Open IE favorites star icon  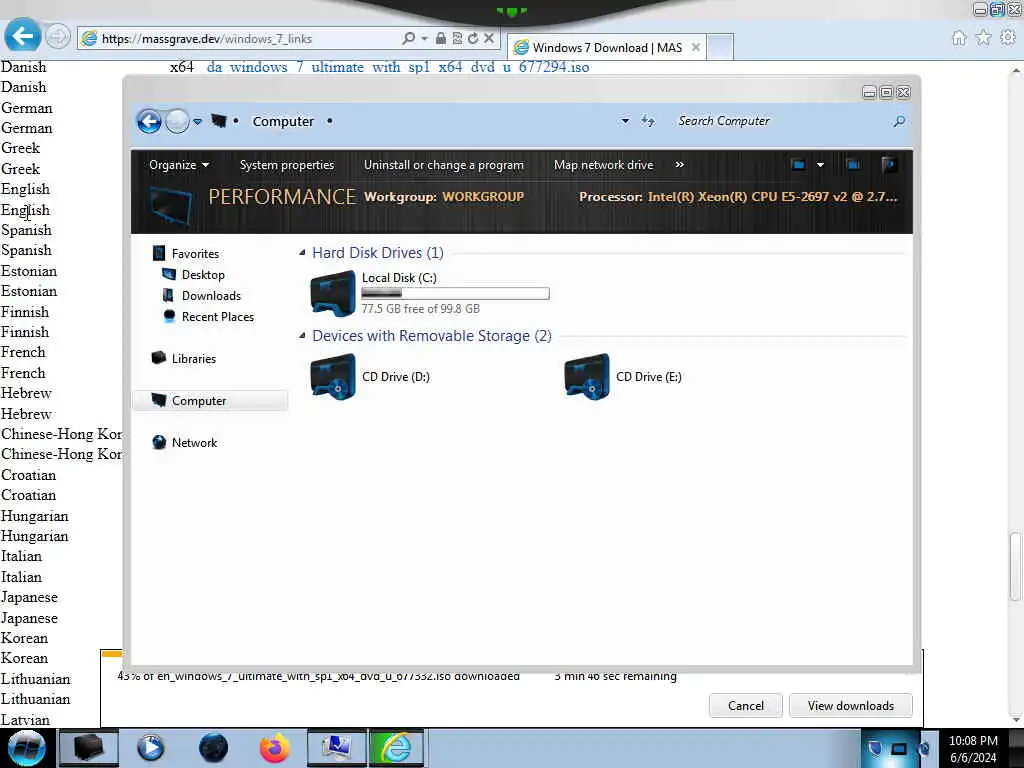(984, 38)
